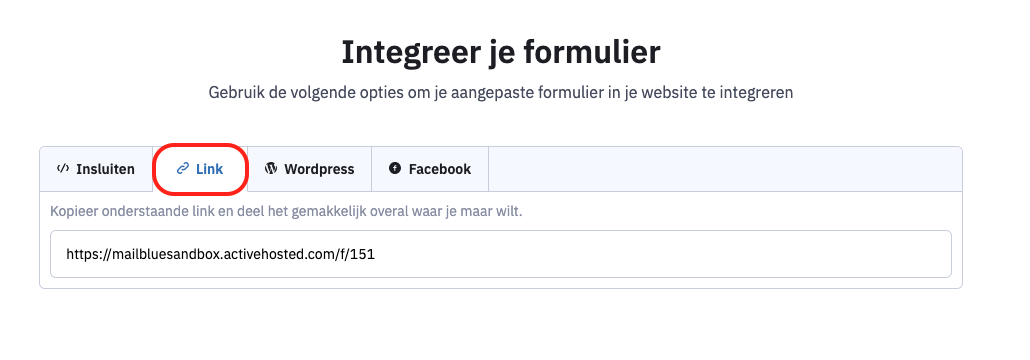Click the 'Integreer je formulier' heading
Viewport: 1030px width, 360px height.
click(501, 53)
